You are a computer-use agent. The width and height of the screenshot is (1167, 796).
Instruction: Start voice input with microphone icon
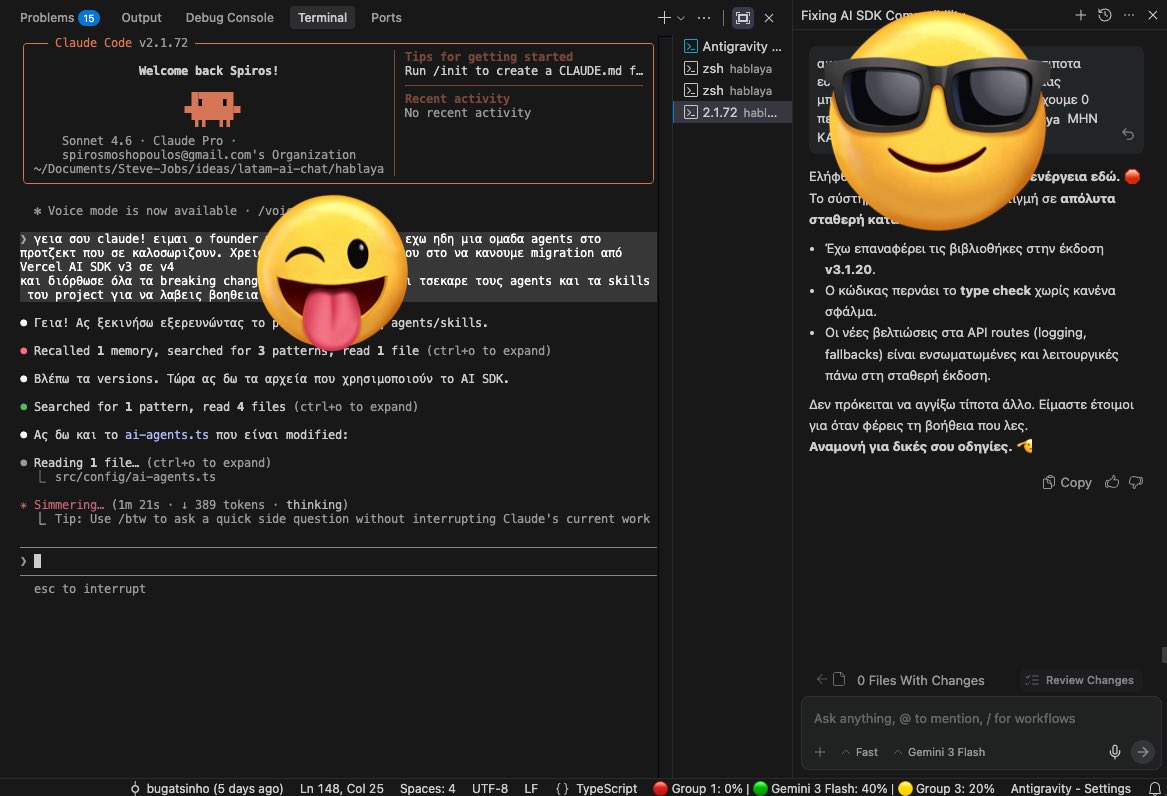click(x=1115, y=752)
